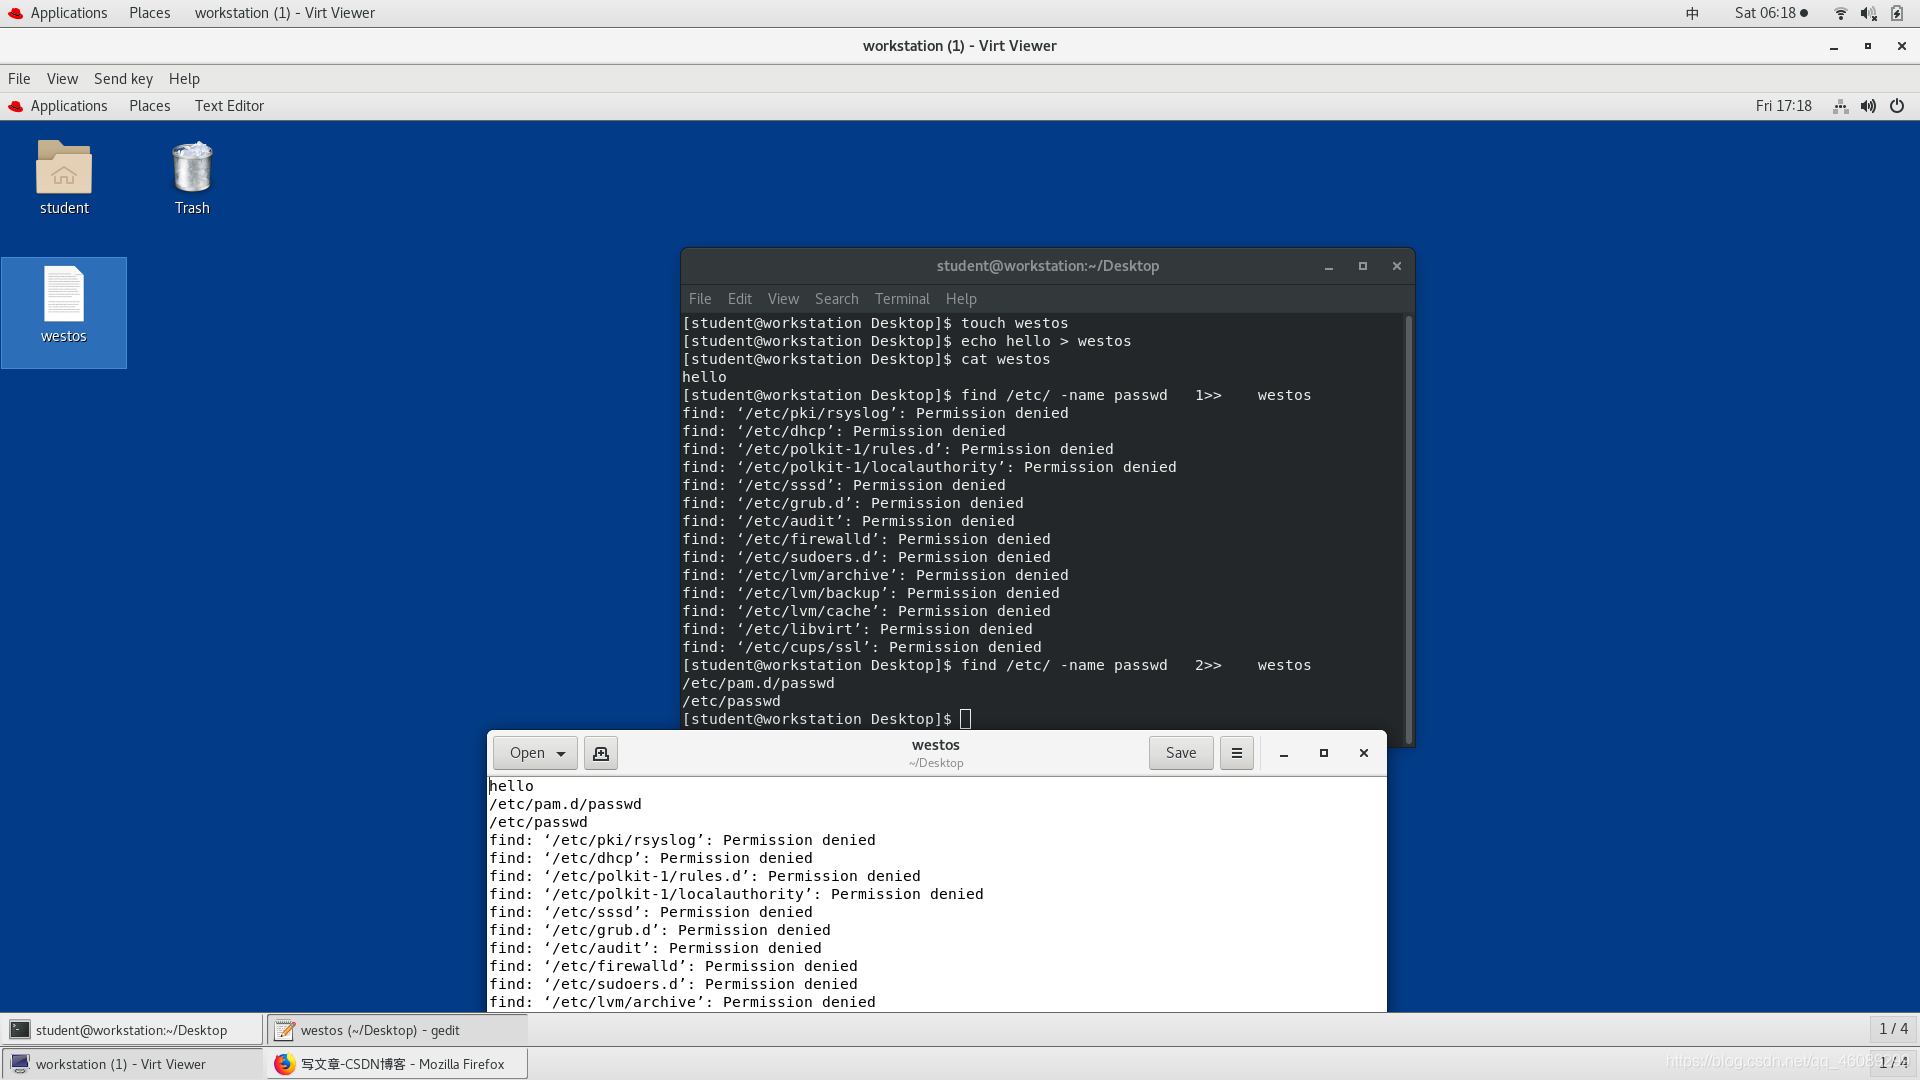Click guest volume speaker icon
Image resolution: width=1920 pixels, height=1080 pixels.
[x=1868, y=106]
